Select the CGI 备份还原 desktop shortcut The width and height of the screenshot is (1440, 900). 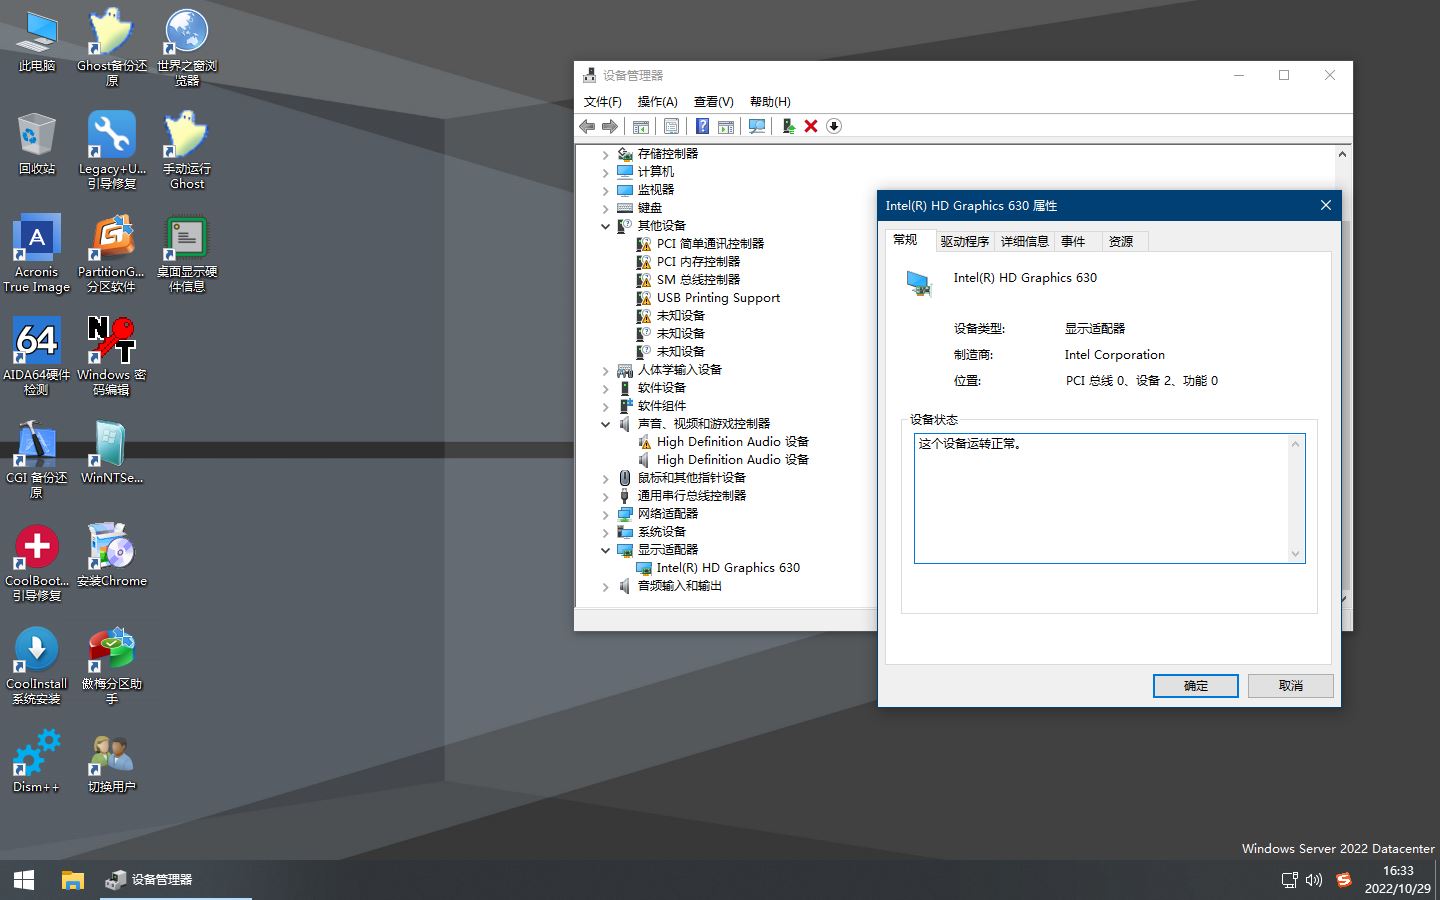point(37,460)
